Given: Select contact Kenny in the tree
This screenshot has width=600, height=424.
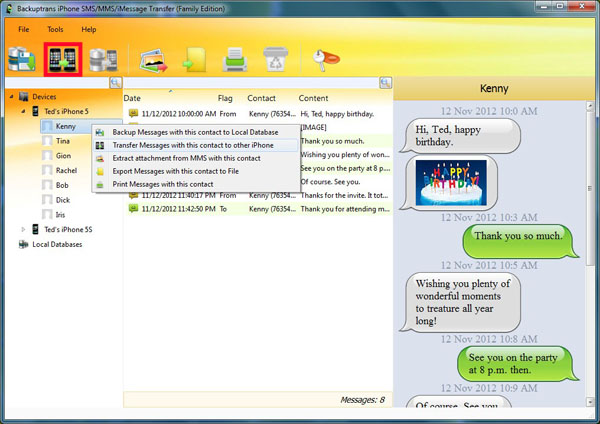Looking at the screenshot, I should click(x=65, y=126).
